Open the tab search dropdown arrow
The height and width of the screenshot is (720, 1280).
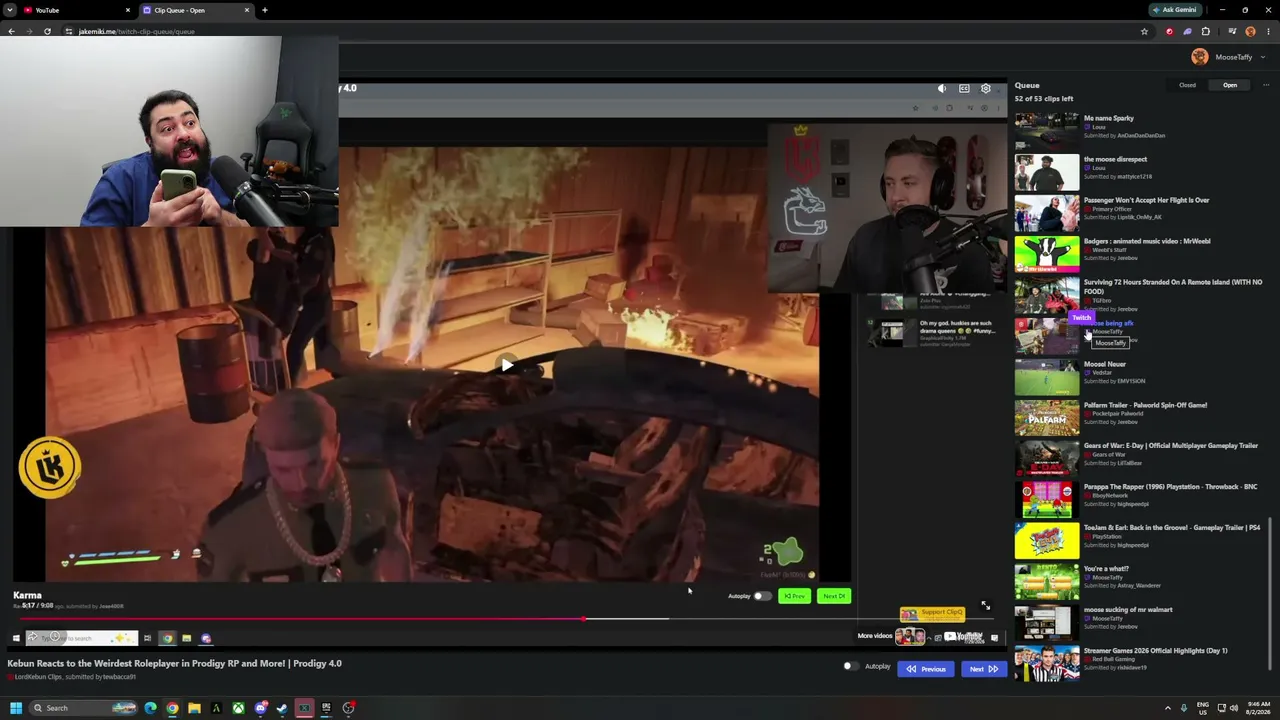click(9, 10)
